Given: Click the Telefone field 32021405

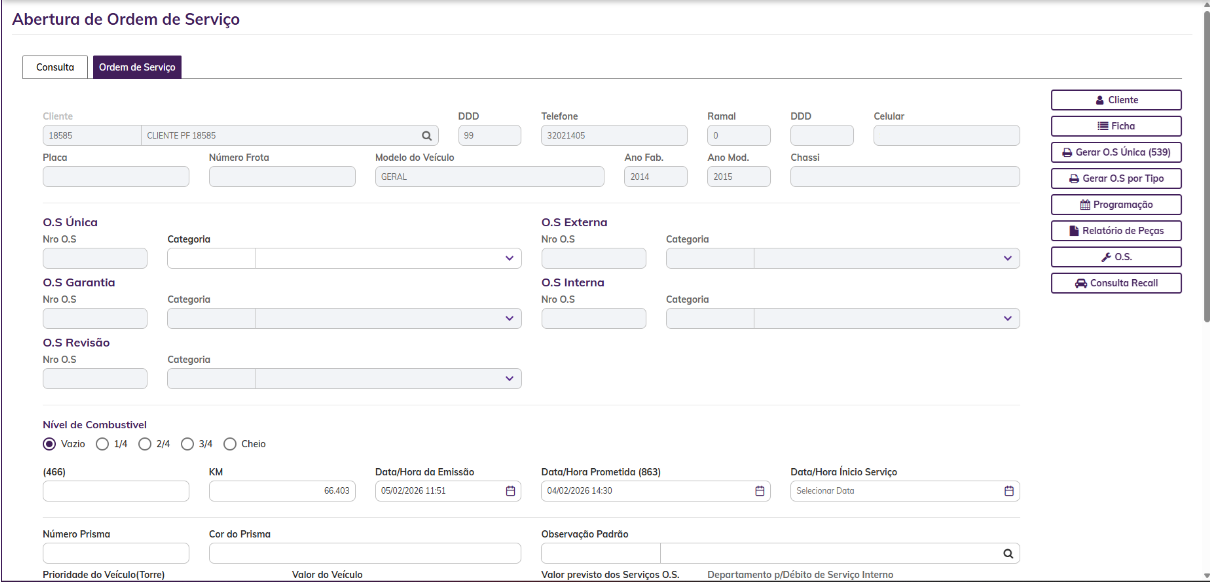Looking at the screenshot, I should click(614, 135).
